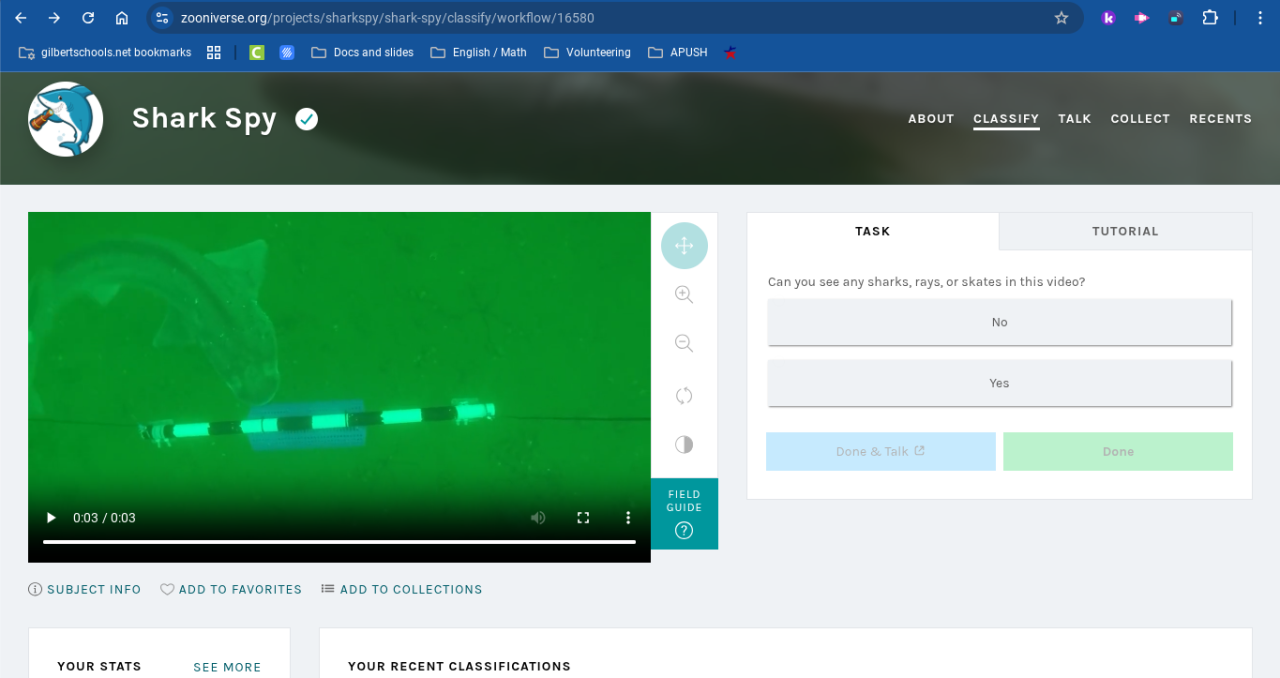Open the blue striped bookmark icon
This screenshot has height=678, width=1280.
click(287, 52)
